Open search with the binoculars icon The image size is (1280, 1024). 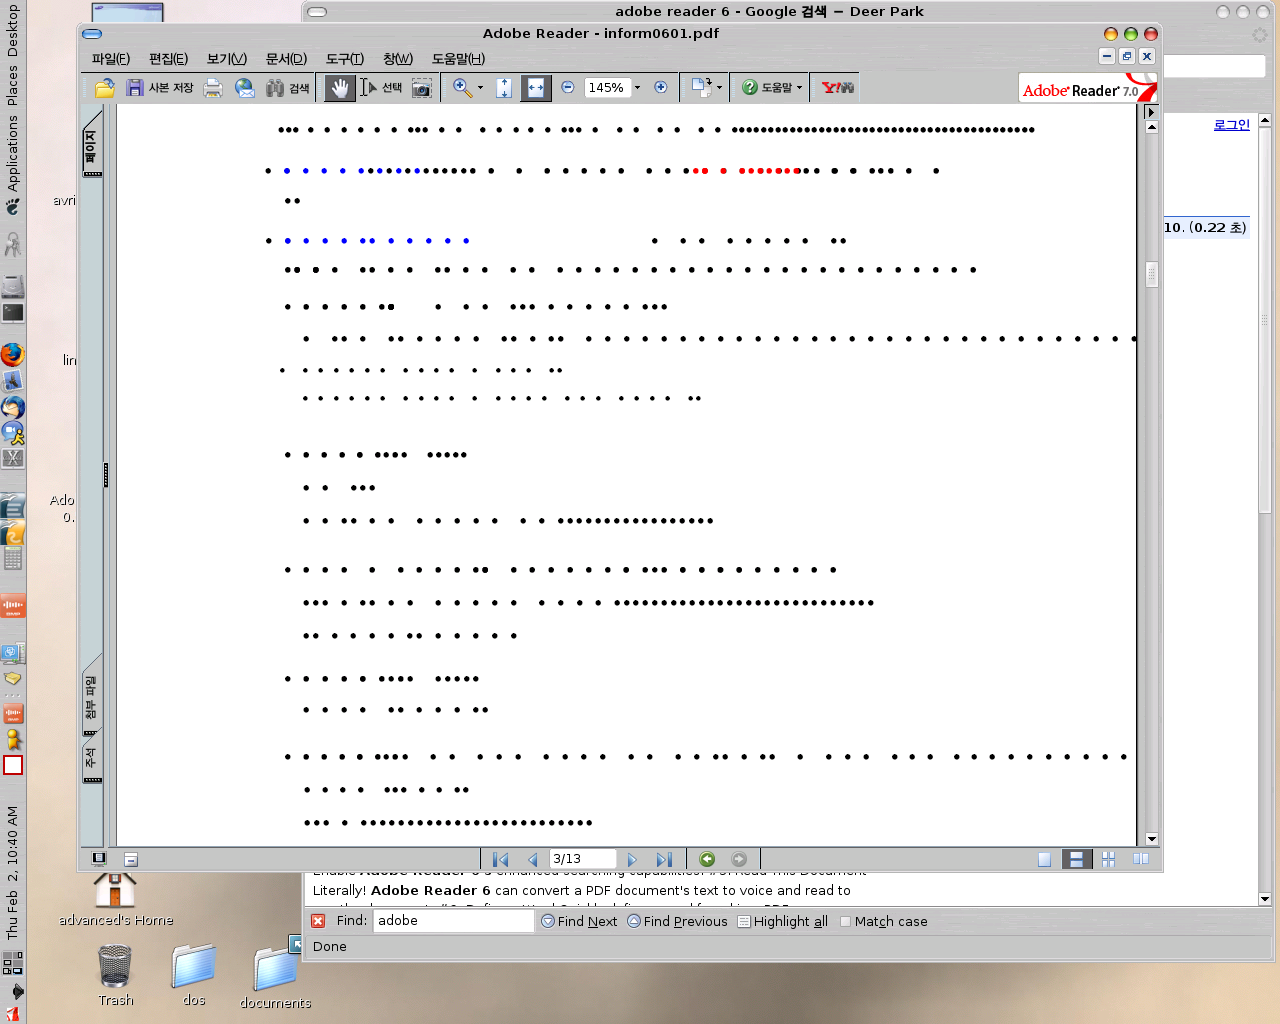tap(288, 88)
